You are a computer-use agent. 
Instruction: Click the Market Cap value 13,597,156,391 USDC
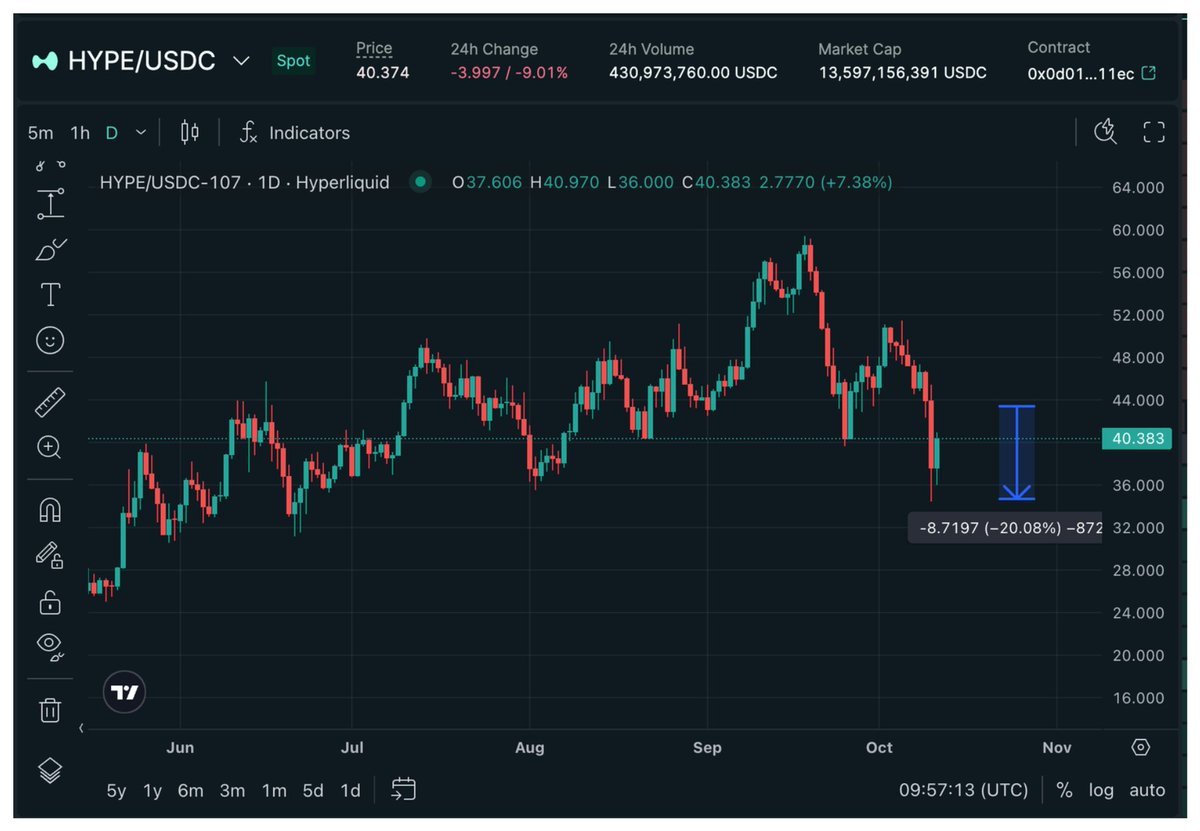click(x=902, y=73)
